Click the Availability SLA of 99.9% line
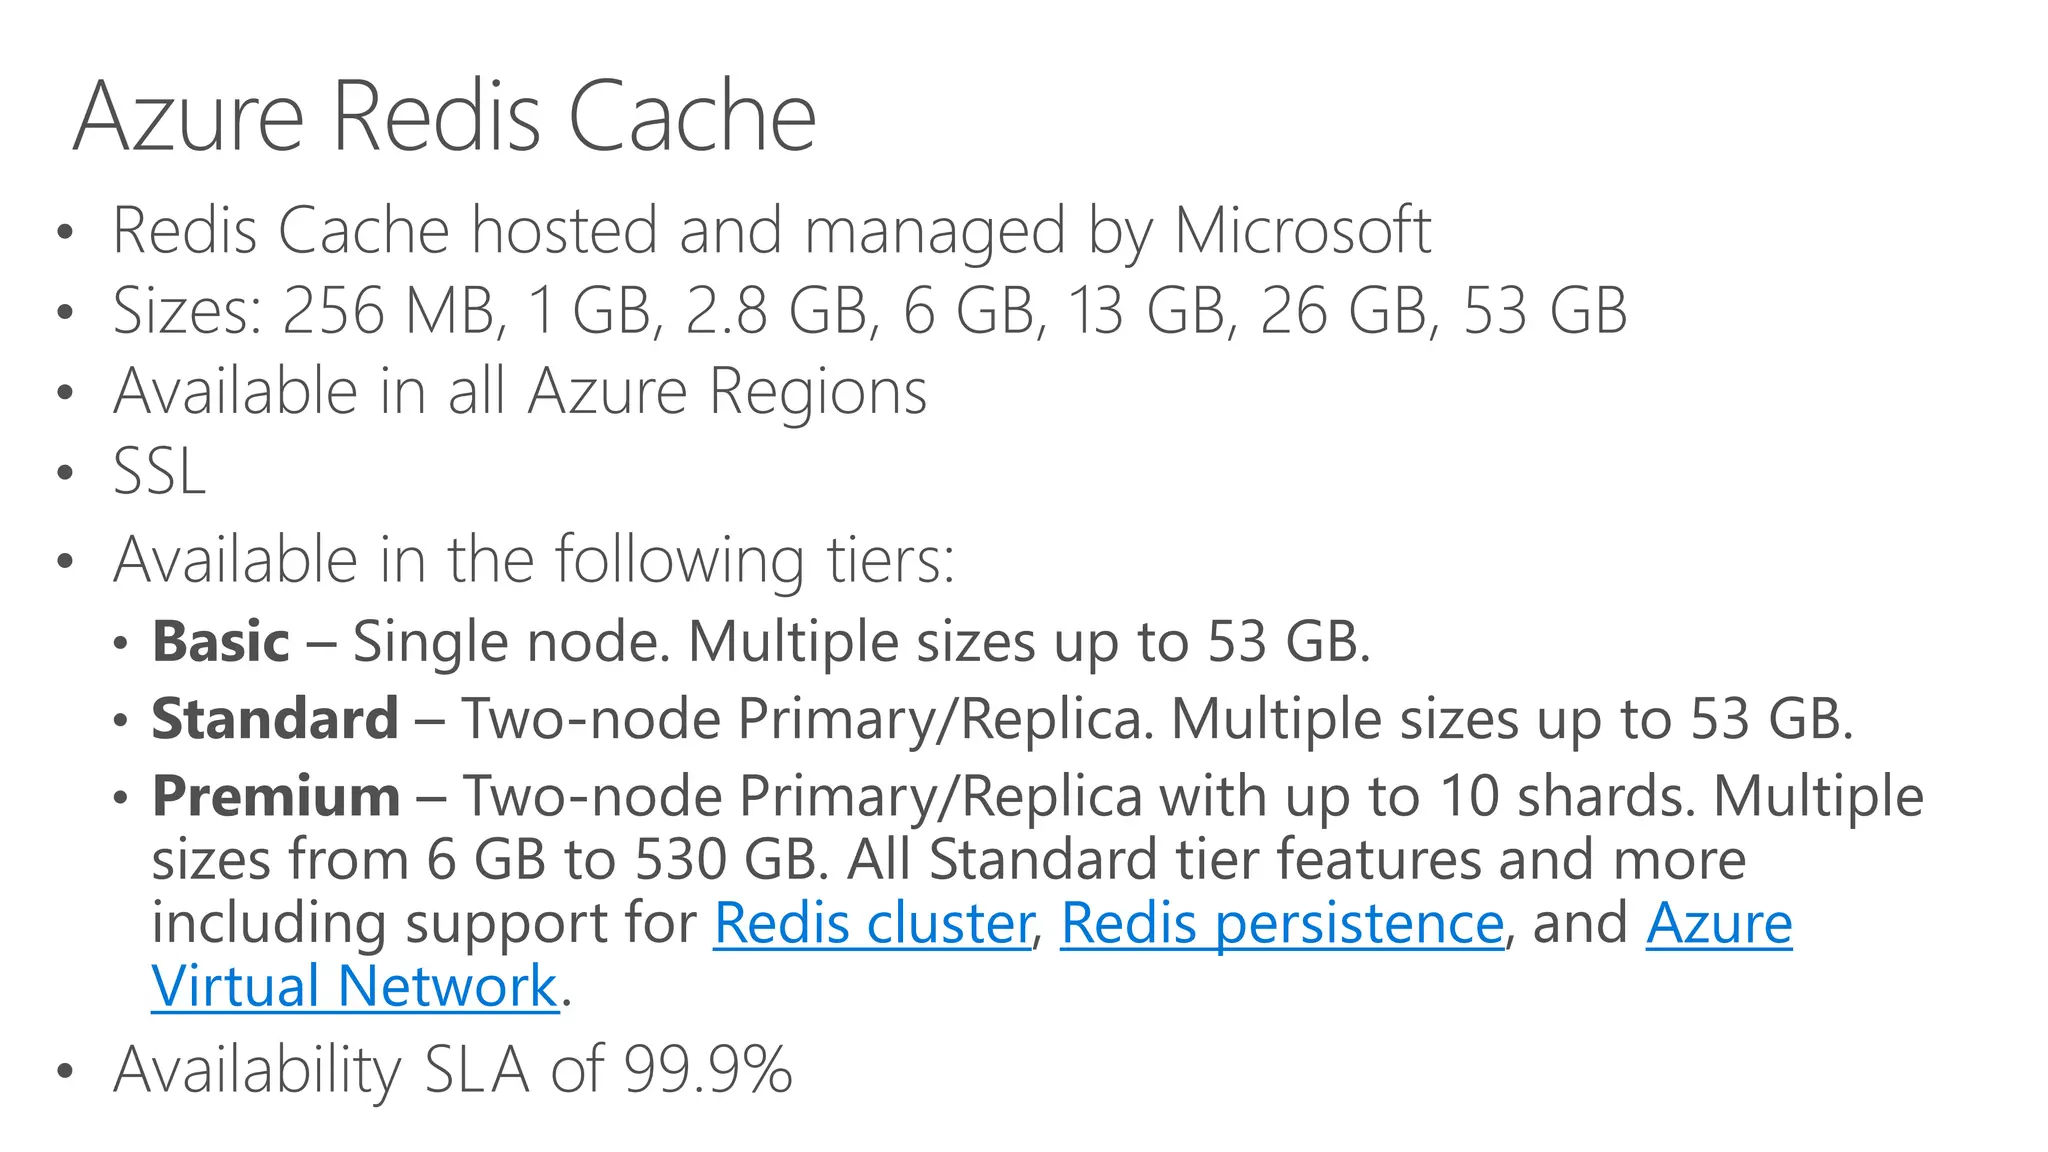The image size is (2048, 1152). point(453,1070)
